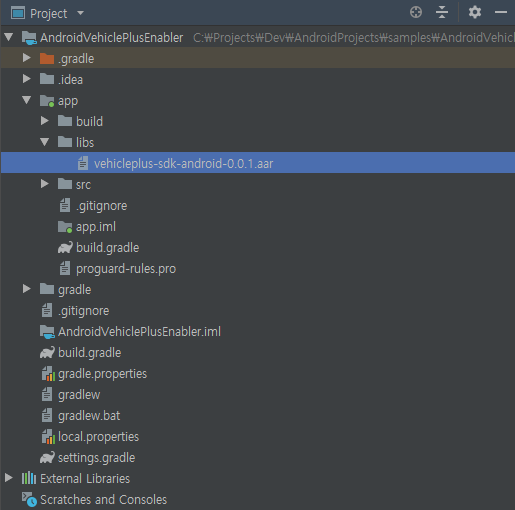Click the locate target crosshair icon
The height and width of the screenshot is (510, 515).
[416, 12]
